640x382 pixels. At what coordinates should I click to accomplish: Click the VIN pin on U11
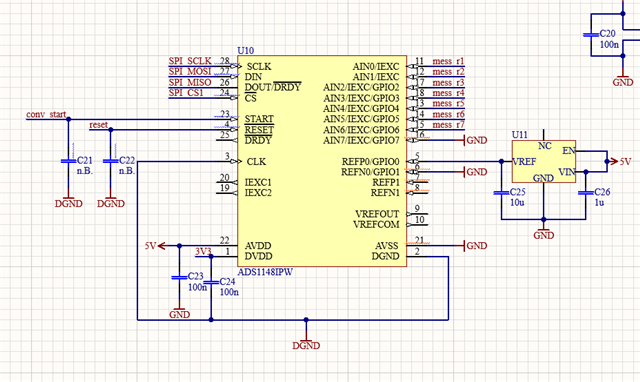coord(567,172)
